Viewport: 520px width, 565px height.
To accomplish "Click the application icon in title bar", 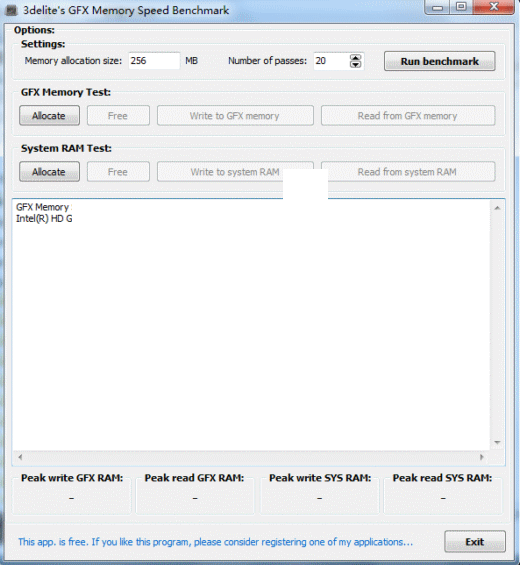I will click(11, 10).
